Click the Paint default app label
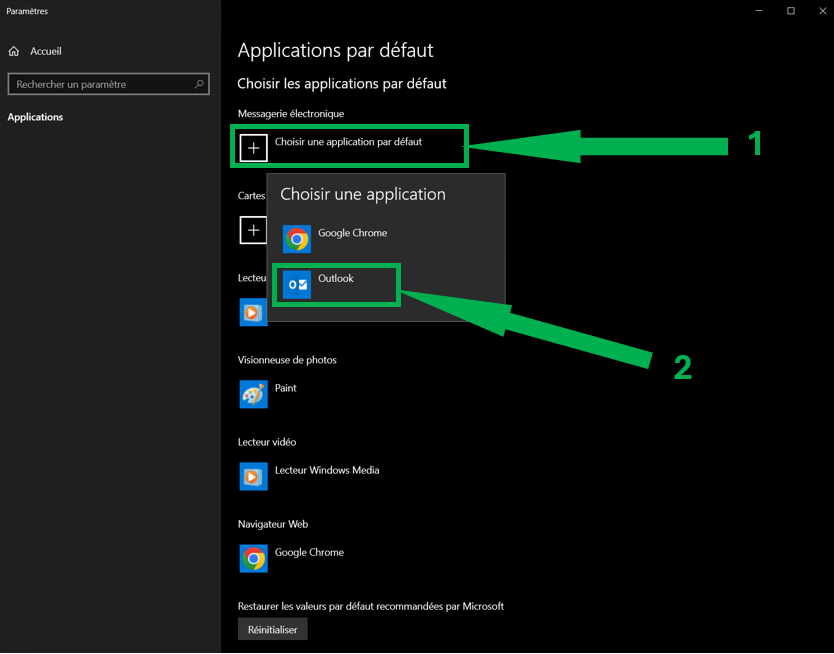The image size is (834, 654). 286,388
